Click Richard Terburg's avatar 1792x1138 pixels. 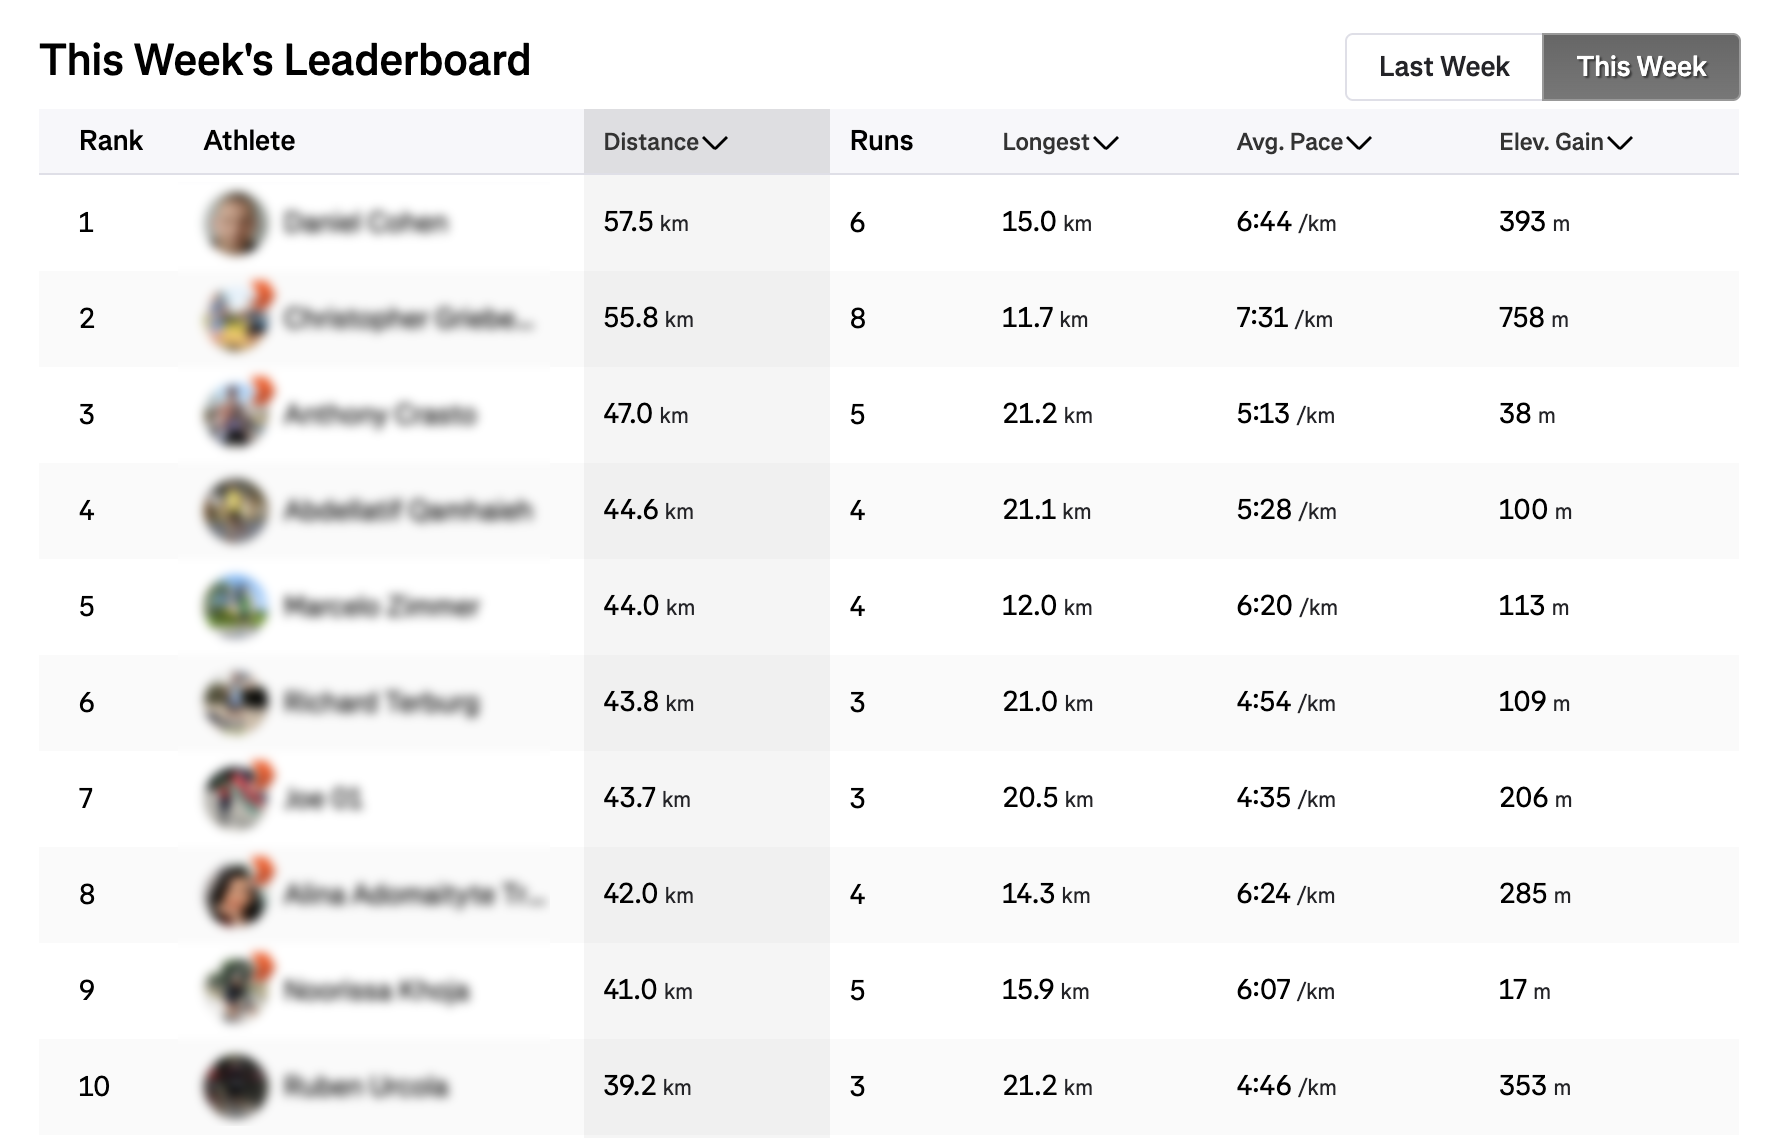[x=235, y=702]
